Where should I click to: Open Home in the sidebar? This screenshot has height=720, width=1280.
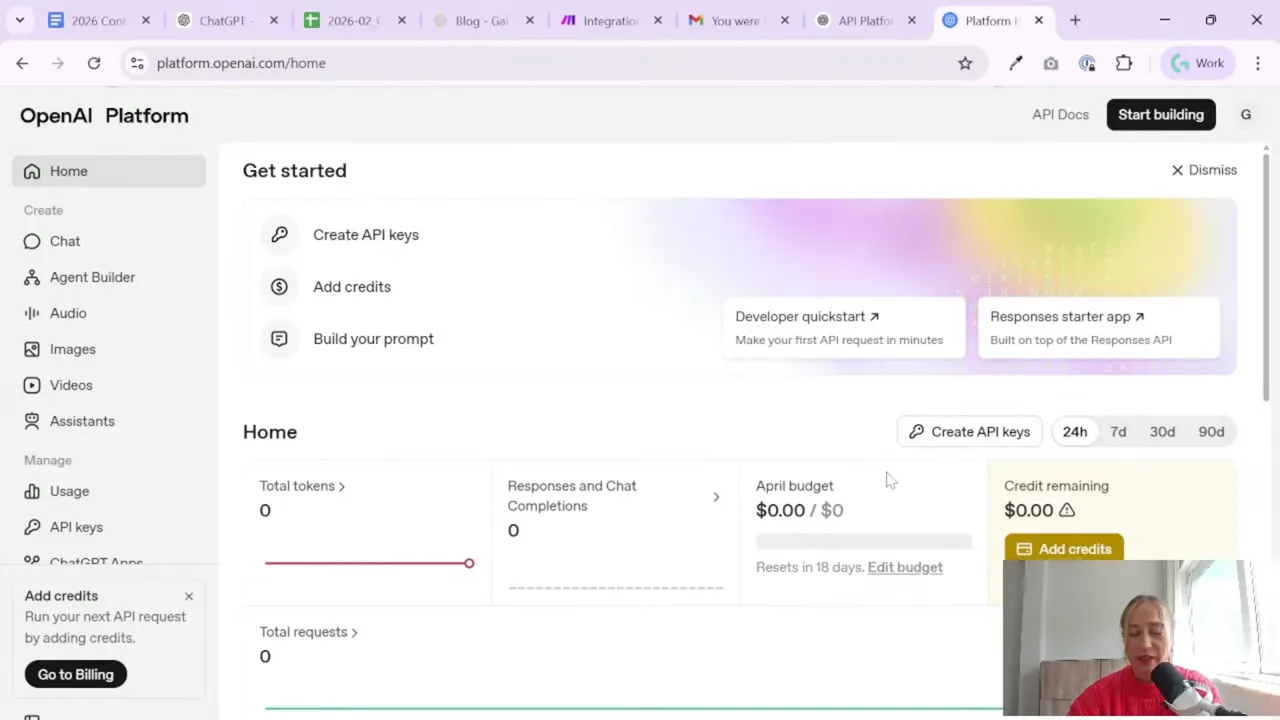tap(109, 171)
